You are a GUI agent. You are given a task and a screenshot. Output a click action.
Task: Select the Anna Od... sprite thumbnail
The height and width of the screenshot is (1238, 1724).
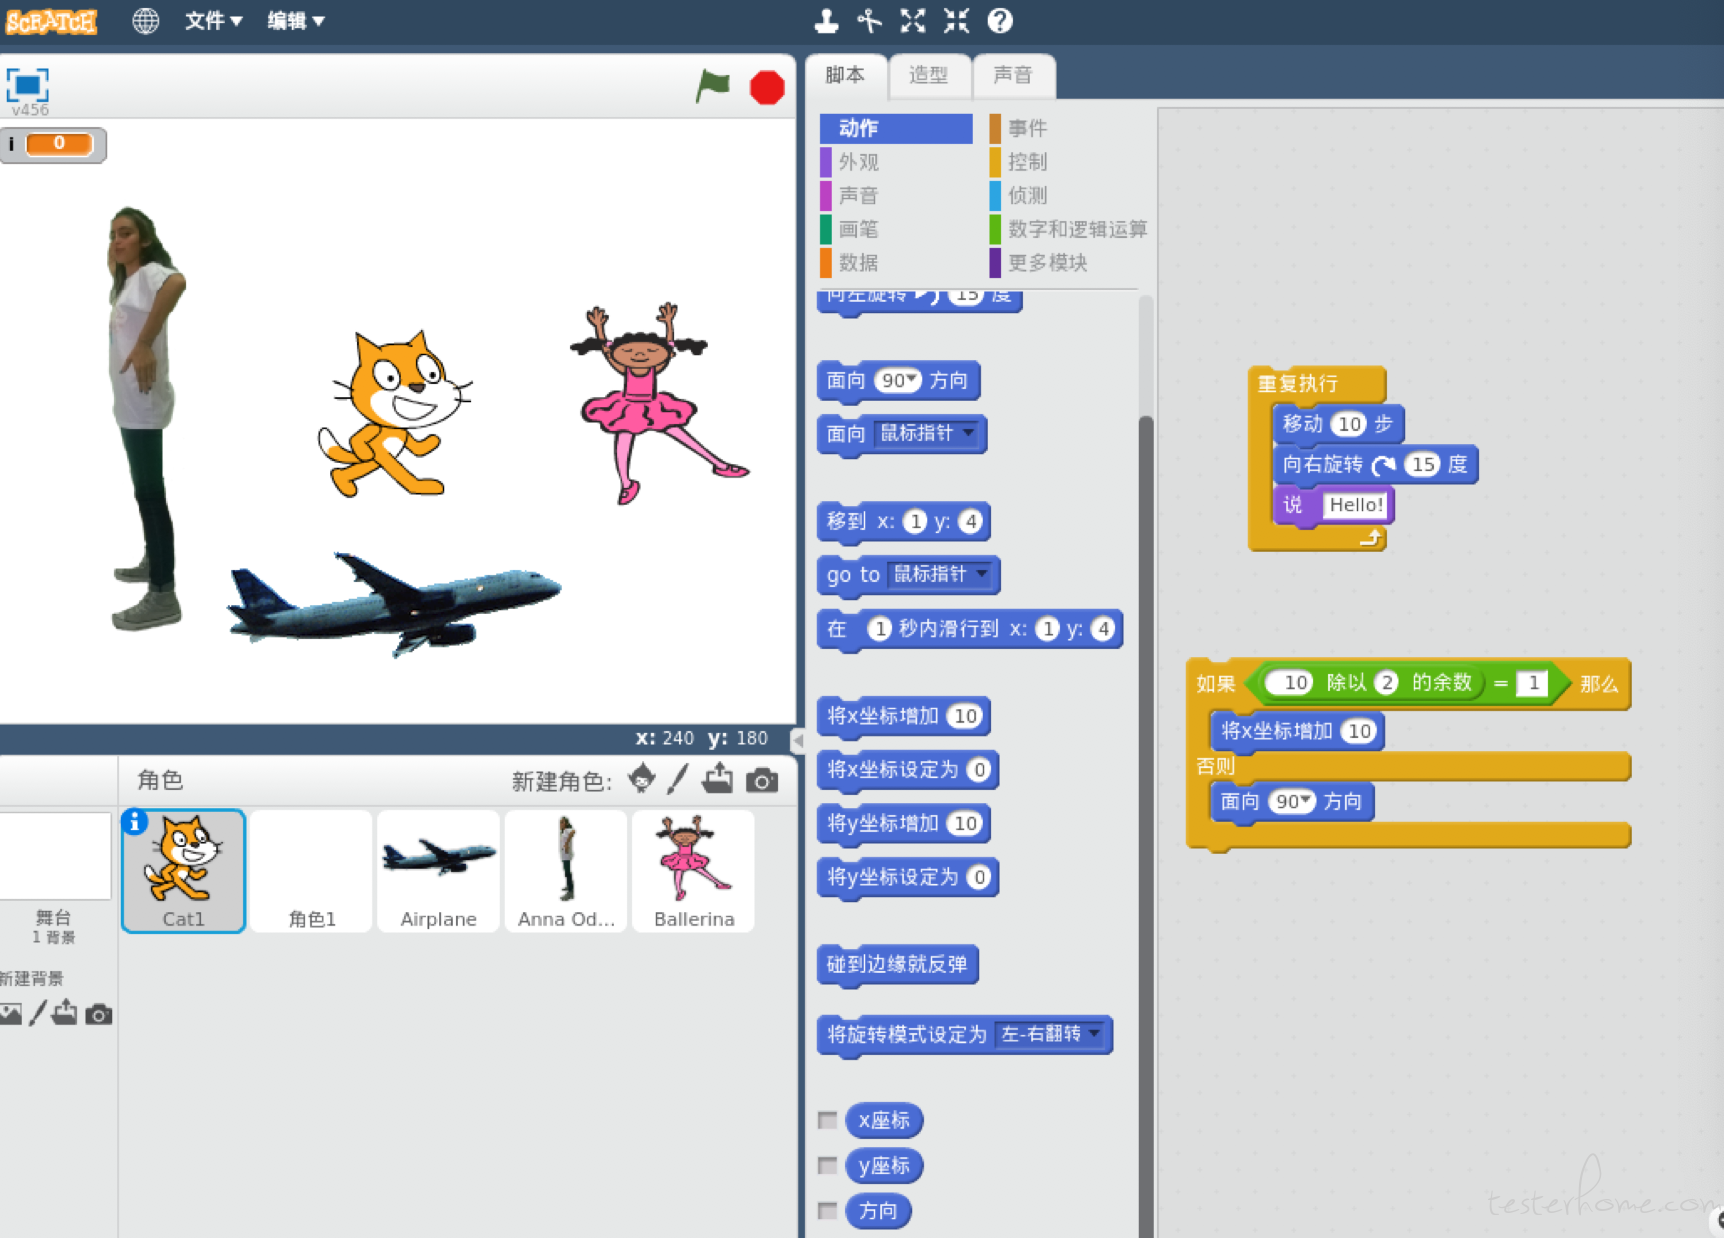tap(566, 871)
